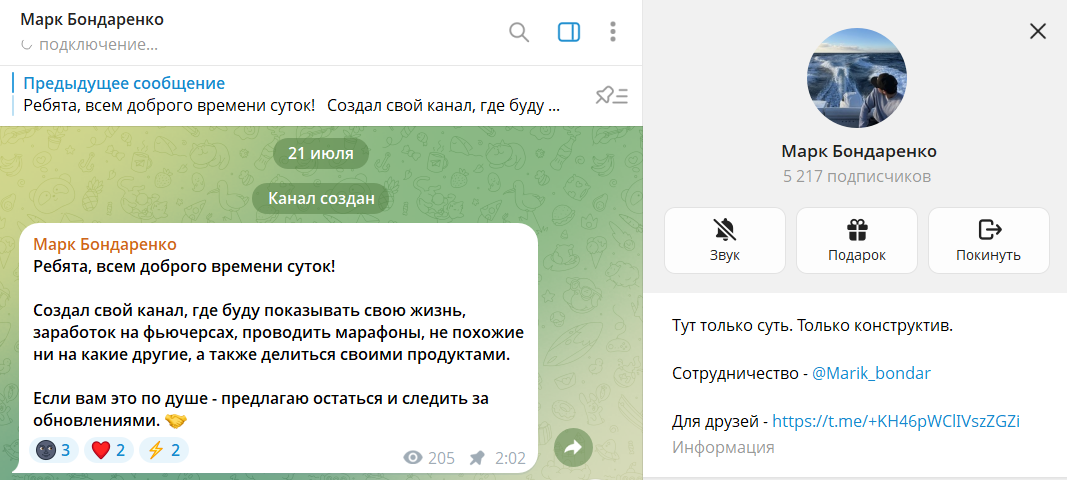Click the 5 217 подписчиков count
This screenshot has width=1067, height=480.
coord(857,176)
